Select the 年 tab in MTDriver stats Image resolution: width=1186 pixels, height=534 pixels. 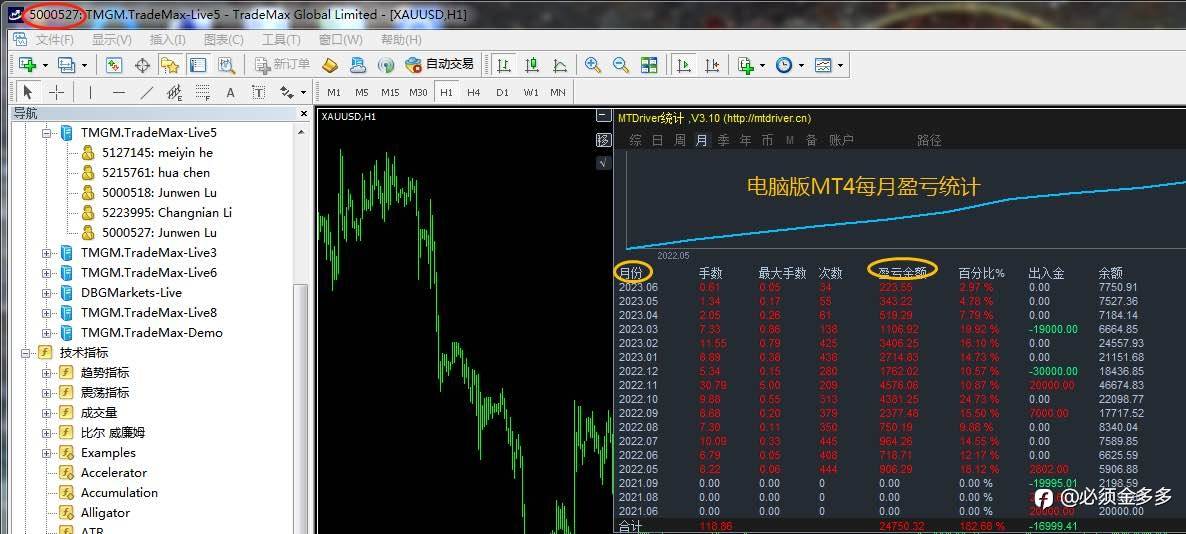745,140
